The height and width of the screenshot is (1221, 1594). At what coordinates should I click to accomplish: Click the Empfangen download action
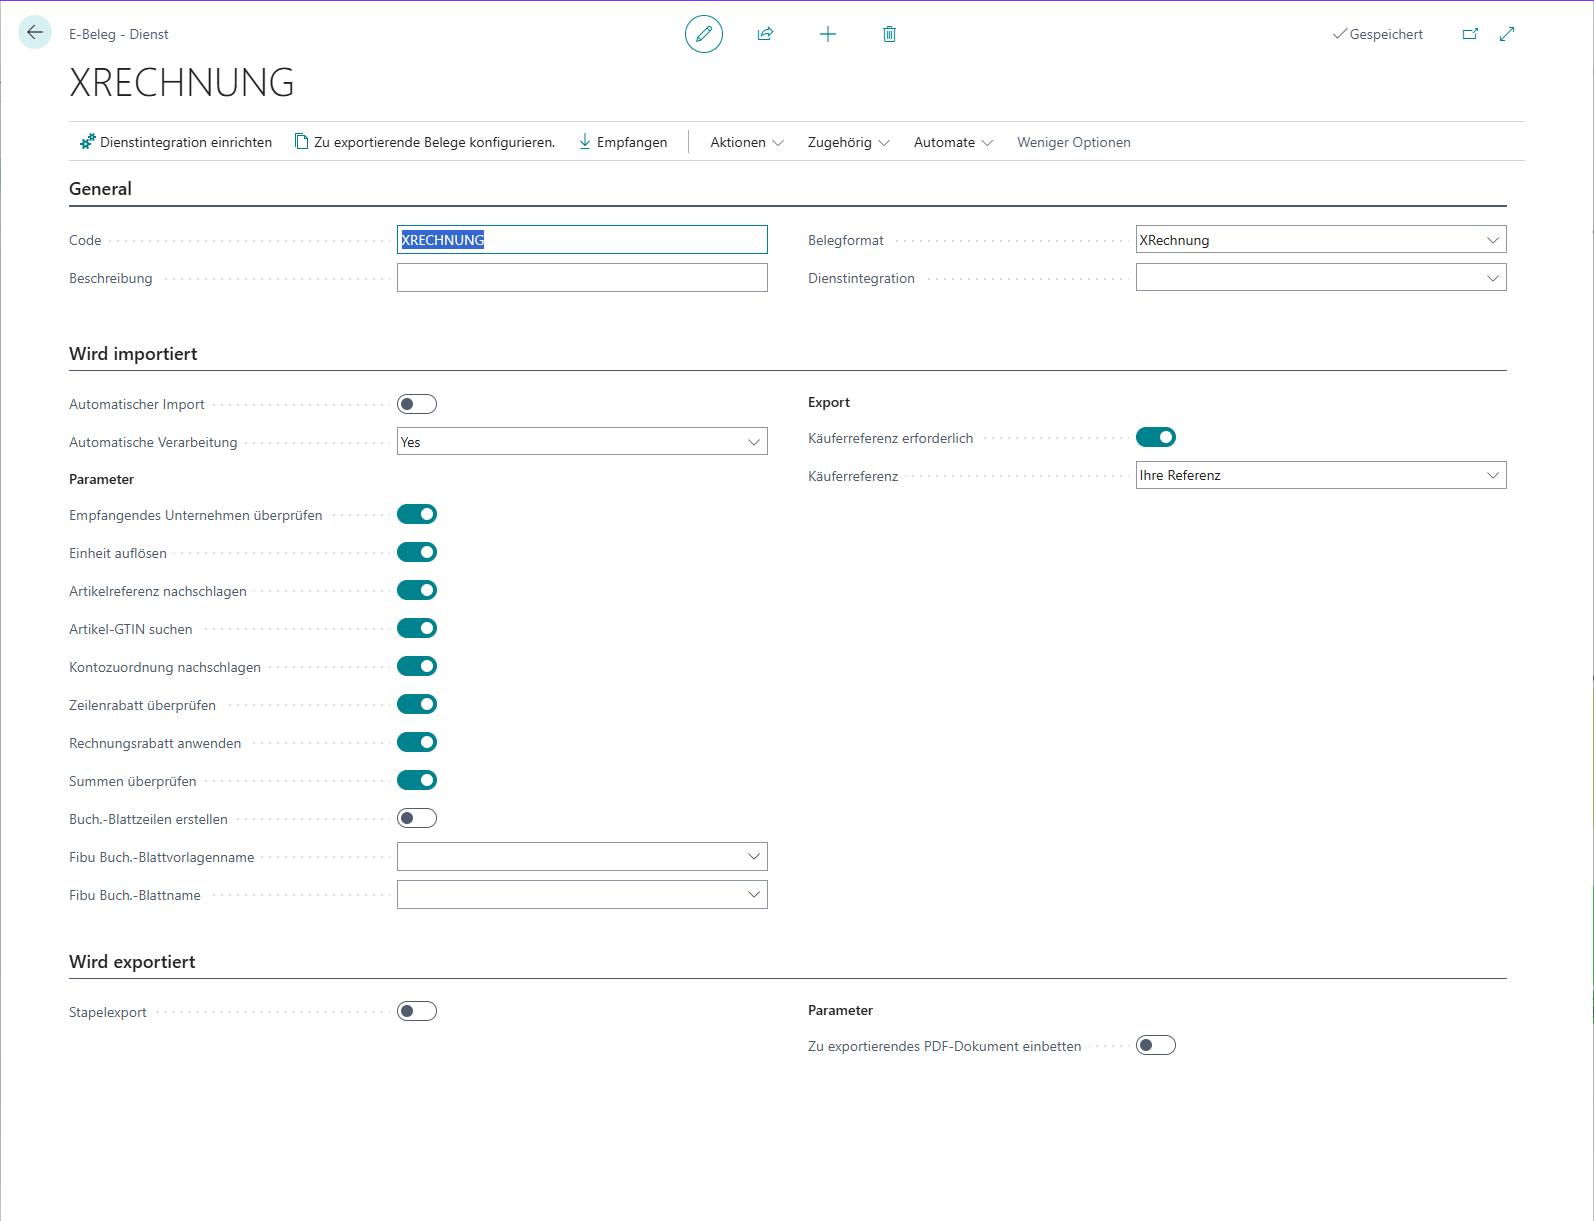pyautogui.click(x=622, y=142)
